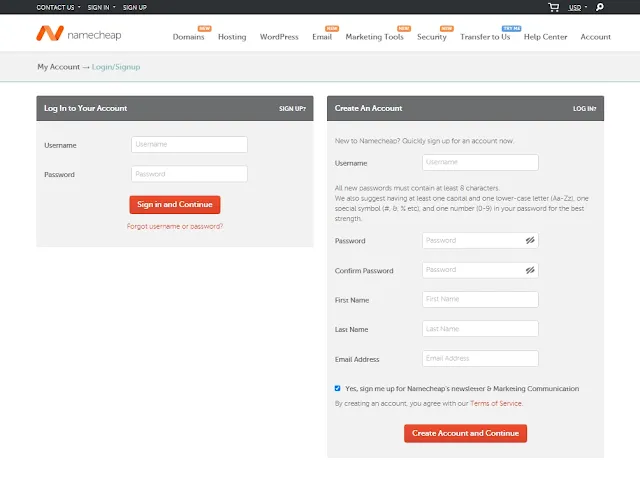The width and height of the screenshot is (640, 481).
Task: Open the Email menu
Action: [x=322, y=37]
